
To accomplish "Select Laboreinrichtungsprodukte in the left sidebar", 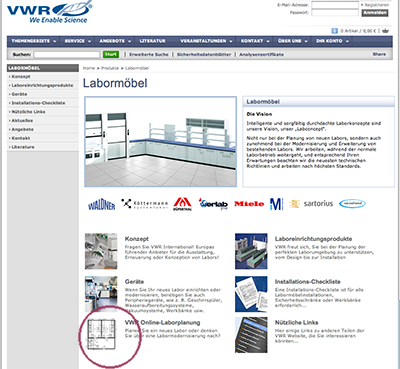I will coord(43,85).
